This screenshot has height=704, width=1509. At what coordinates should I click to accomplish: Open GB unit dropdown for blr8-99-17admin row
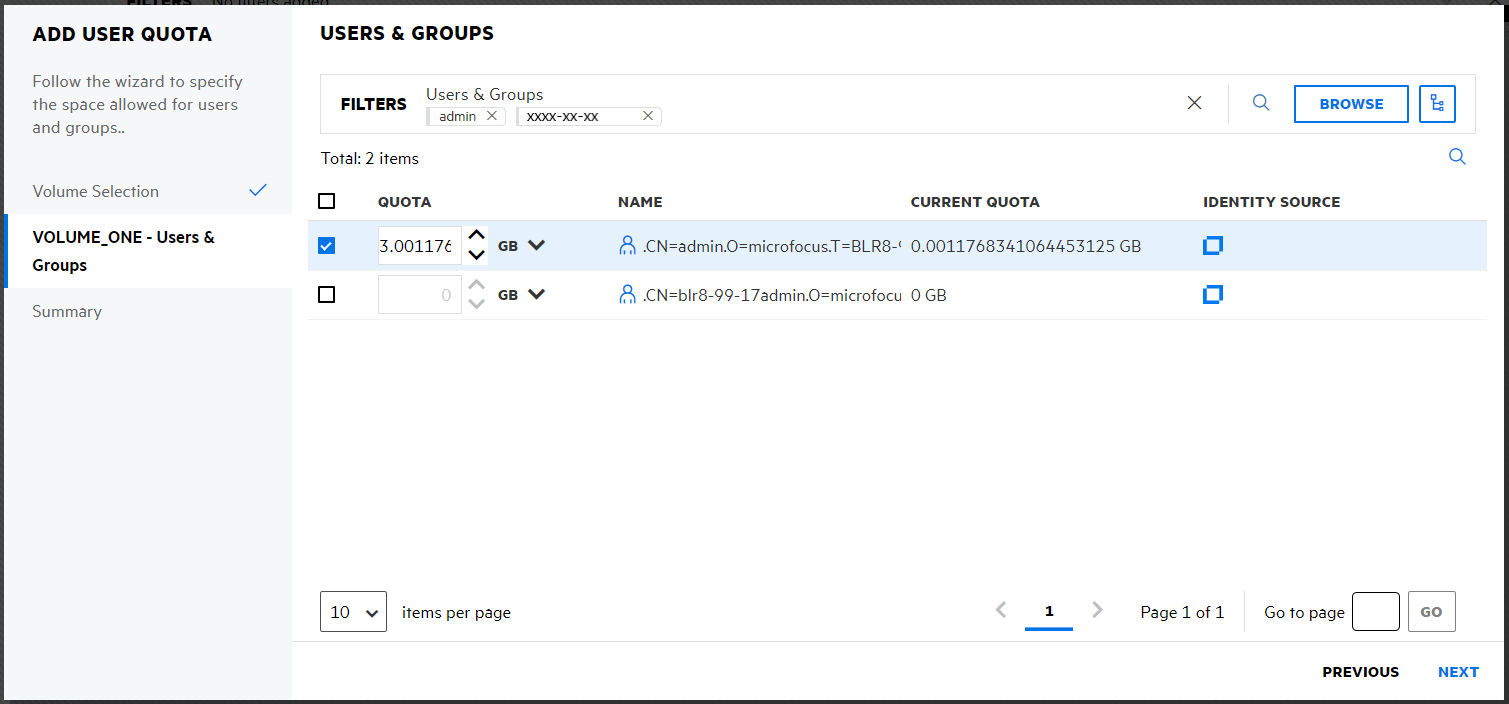pos(536,295)
